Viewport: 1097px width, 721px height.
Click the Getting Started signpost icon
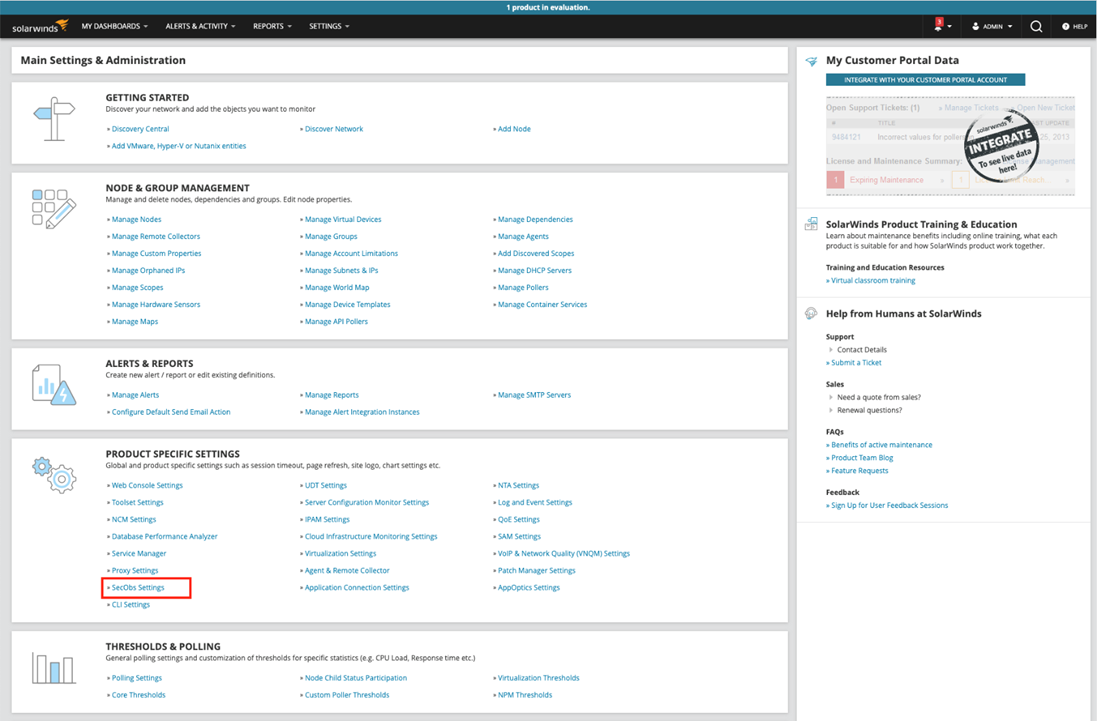coord(54,119)
